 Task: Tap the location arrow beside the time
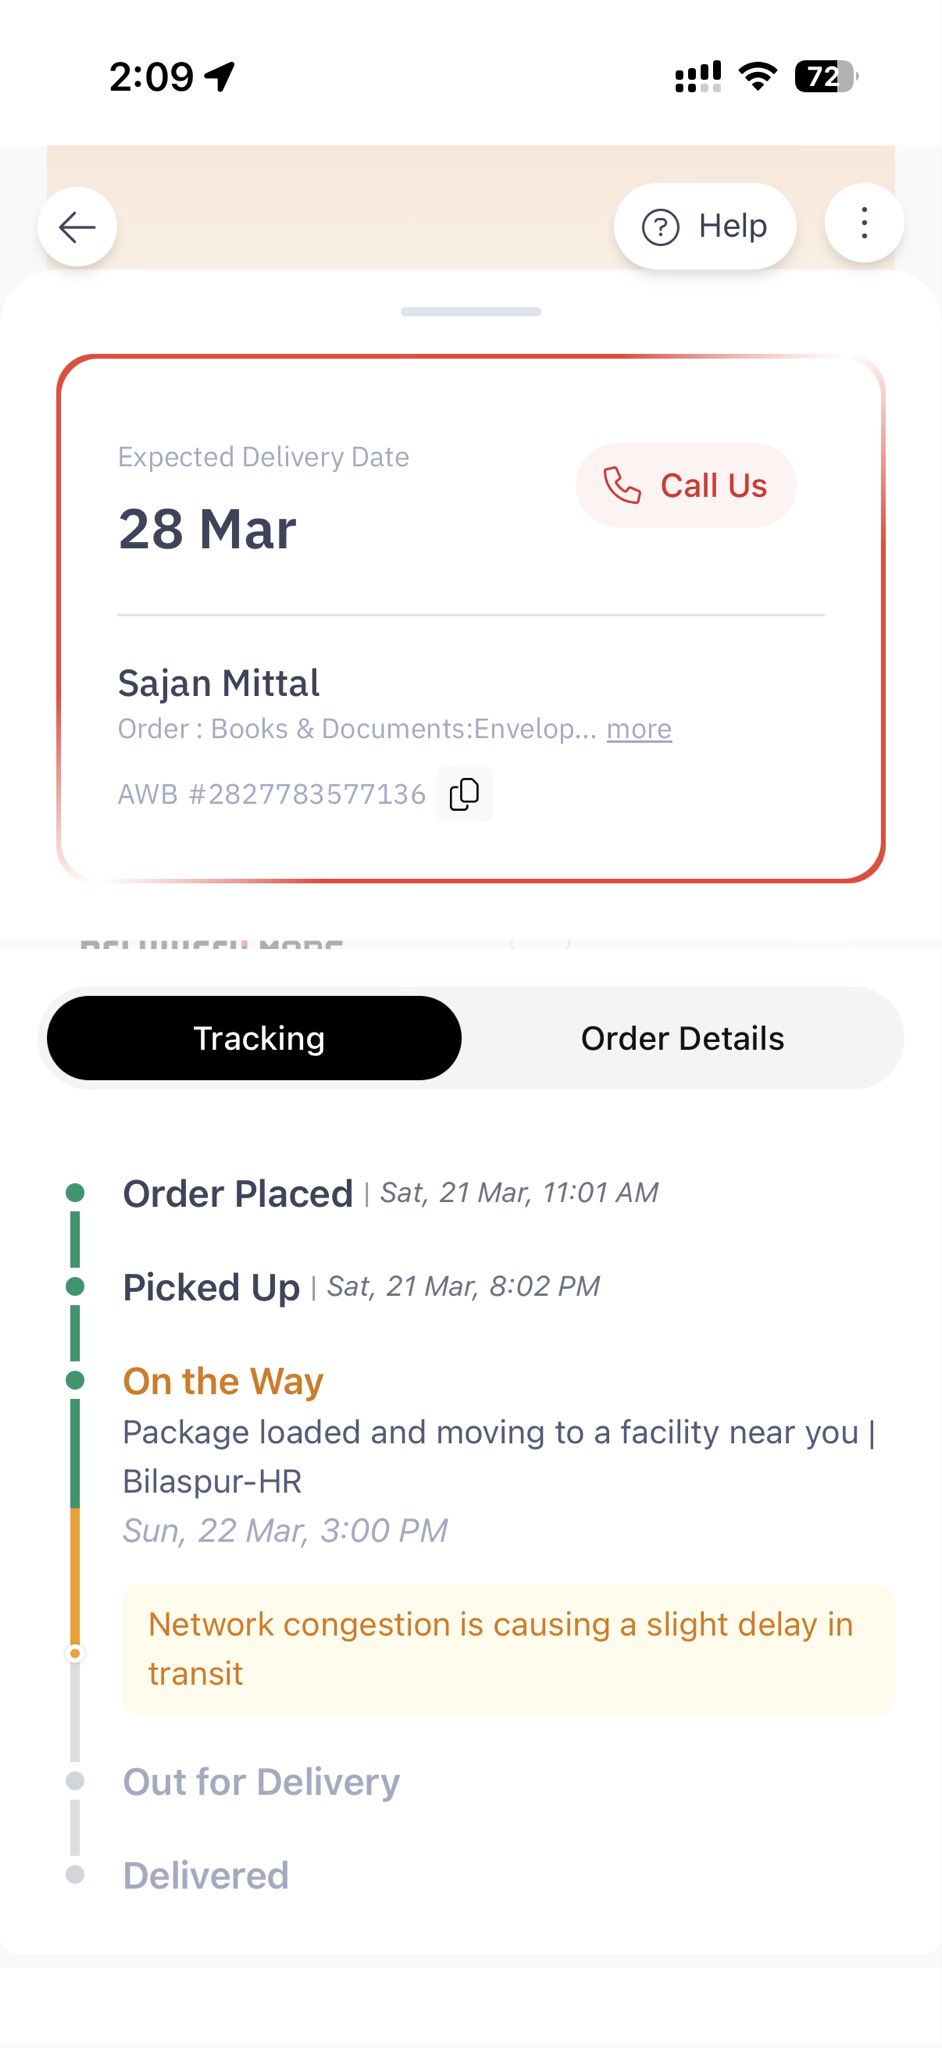point(220,76)
